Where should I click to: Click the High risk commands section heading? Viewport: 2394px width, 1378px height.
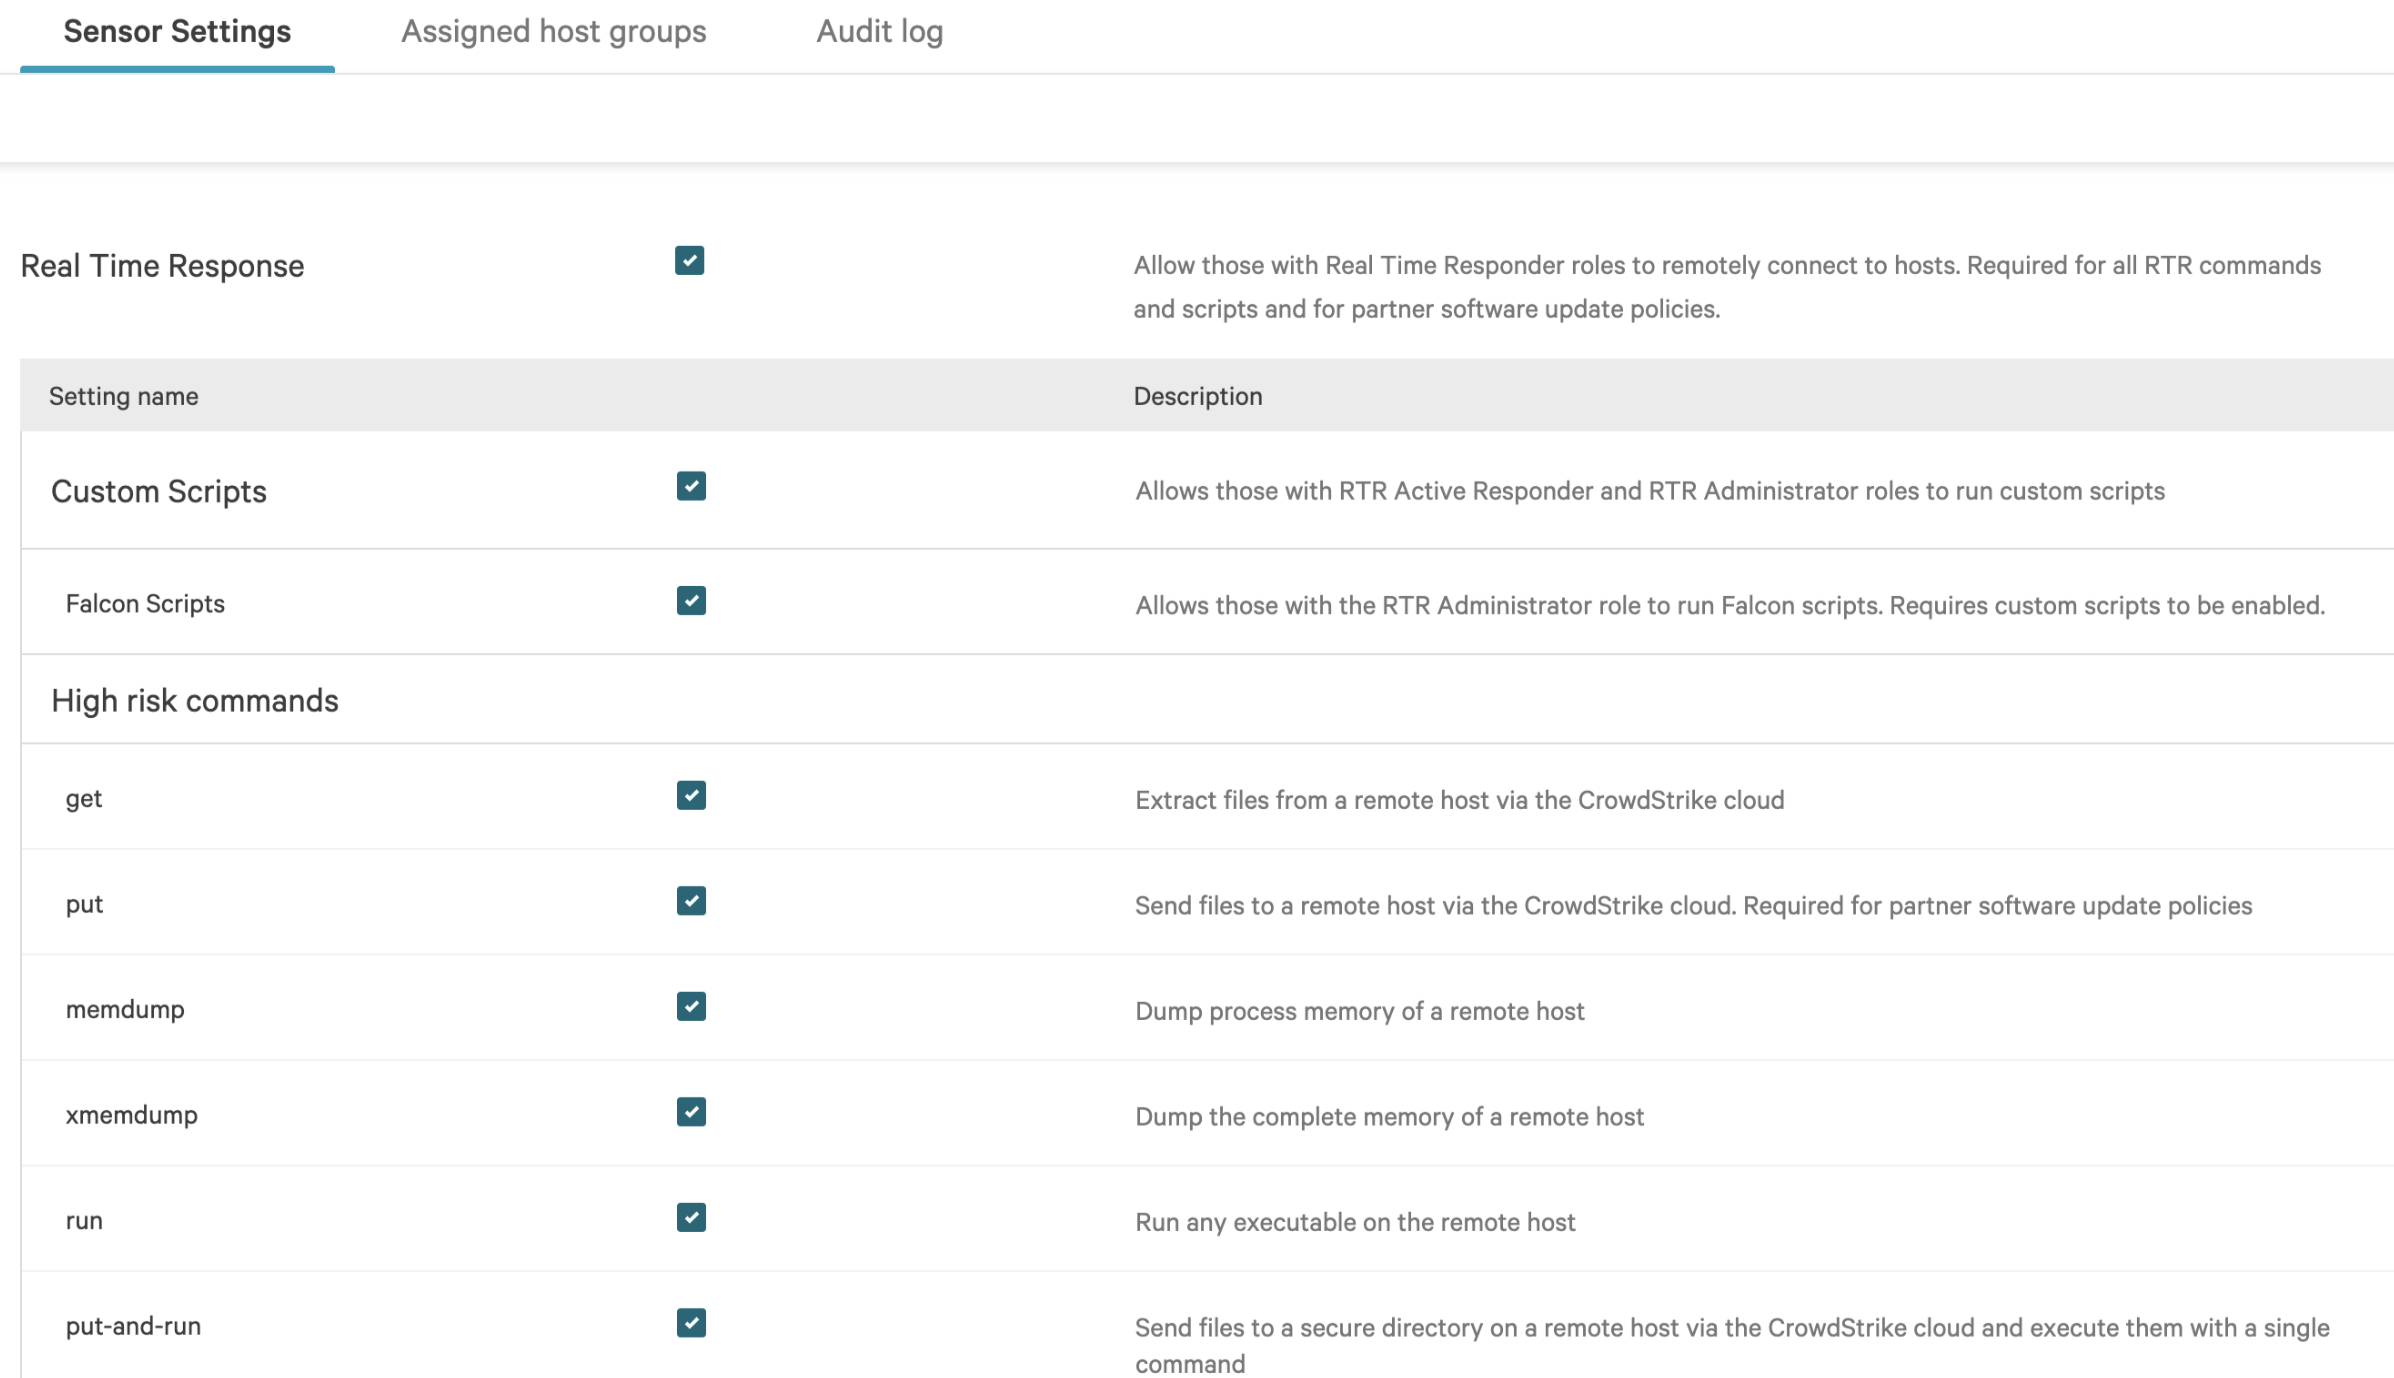(195, 700)
